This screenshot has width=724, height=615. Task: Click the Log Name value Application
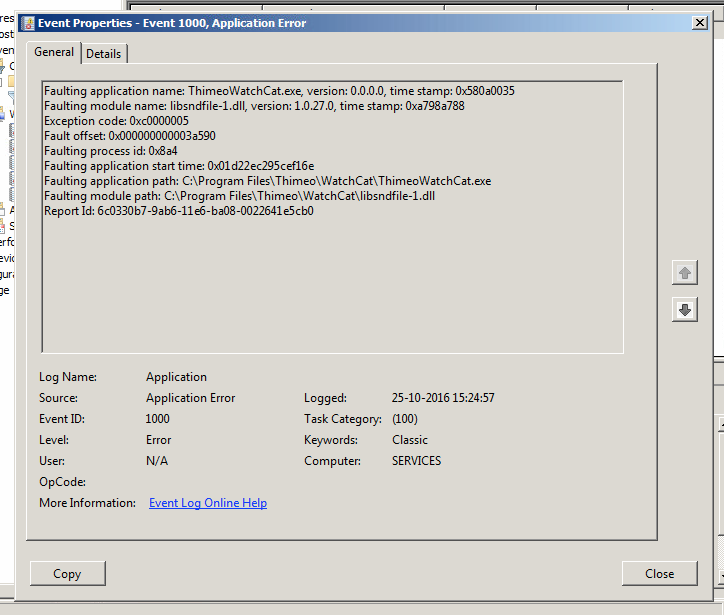[x=176, y=377]
